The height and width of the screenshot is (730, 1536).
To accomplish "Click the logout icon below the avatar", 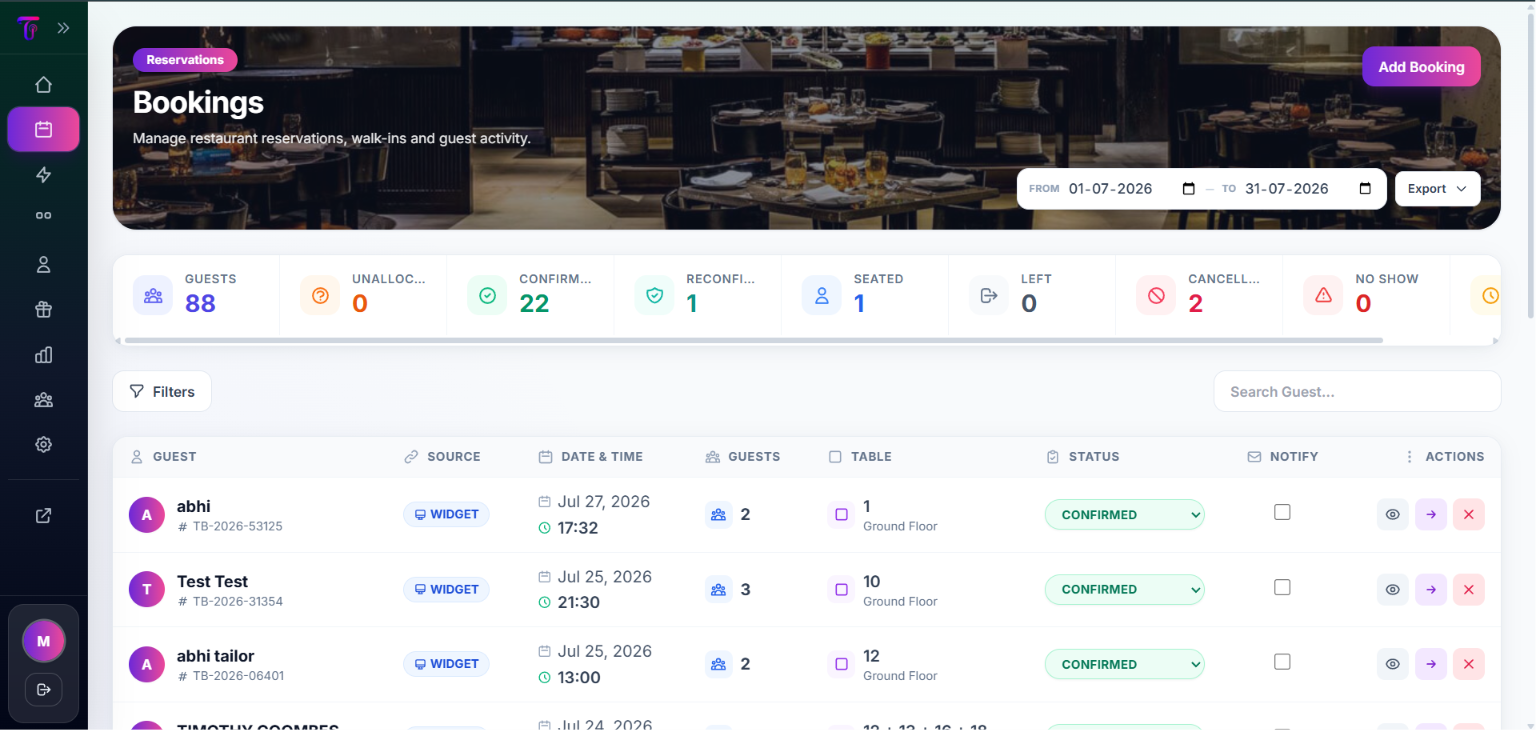I will 44,689.
